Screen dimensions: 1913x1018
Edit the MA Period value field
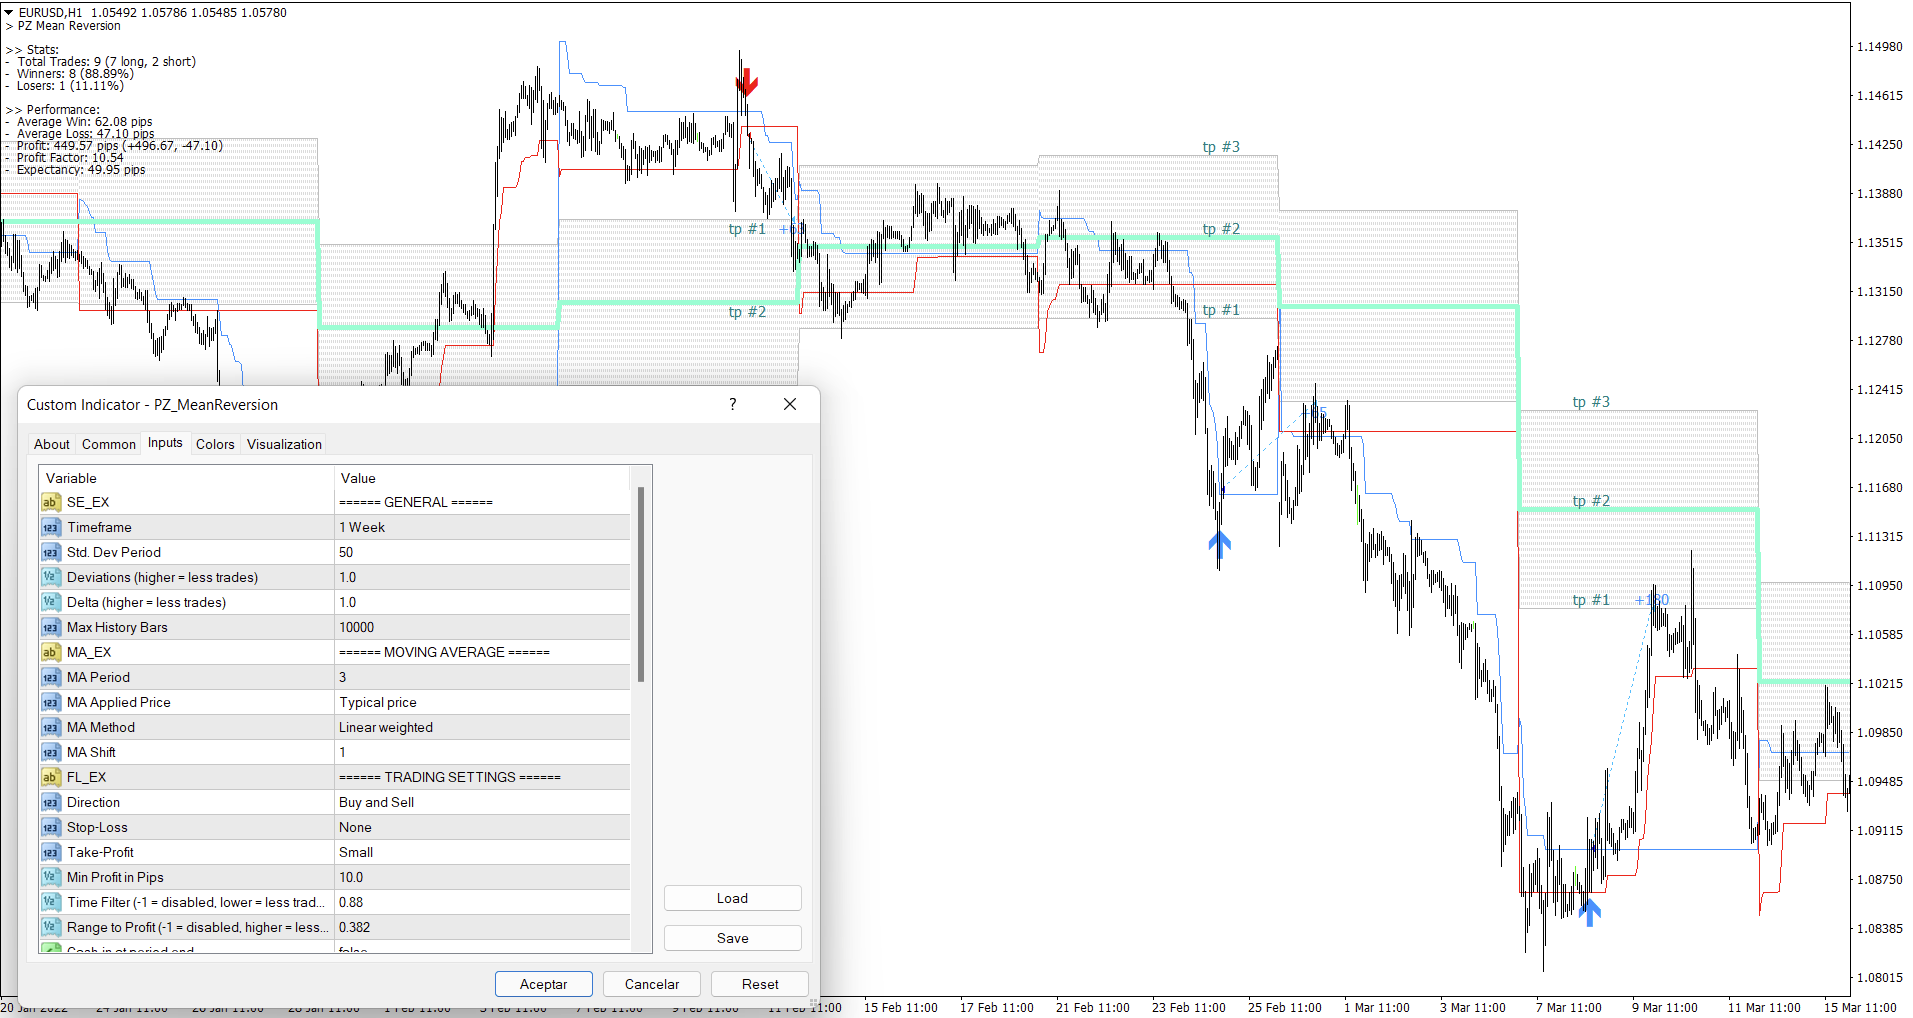483,677
